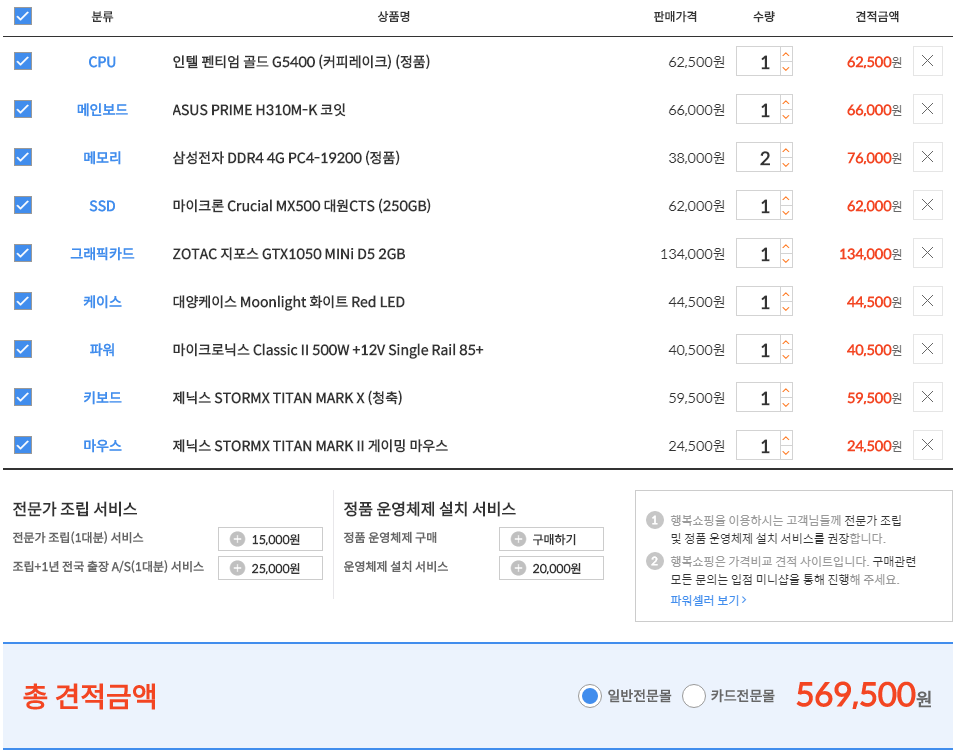This screenshot has width=957, height=750.
Task: Uncheck the 마우스 row checkbox
Action: [23, 445]
